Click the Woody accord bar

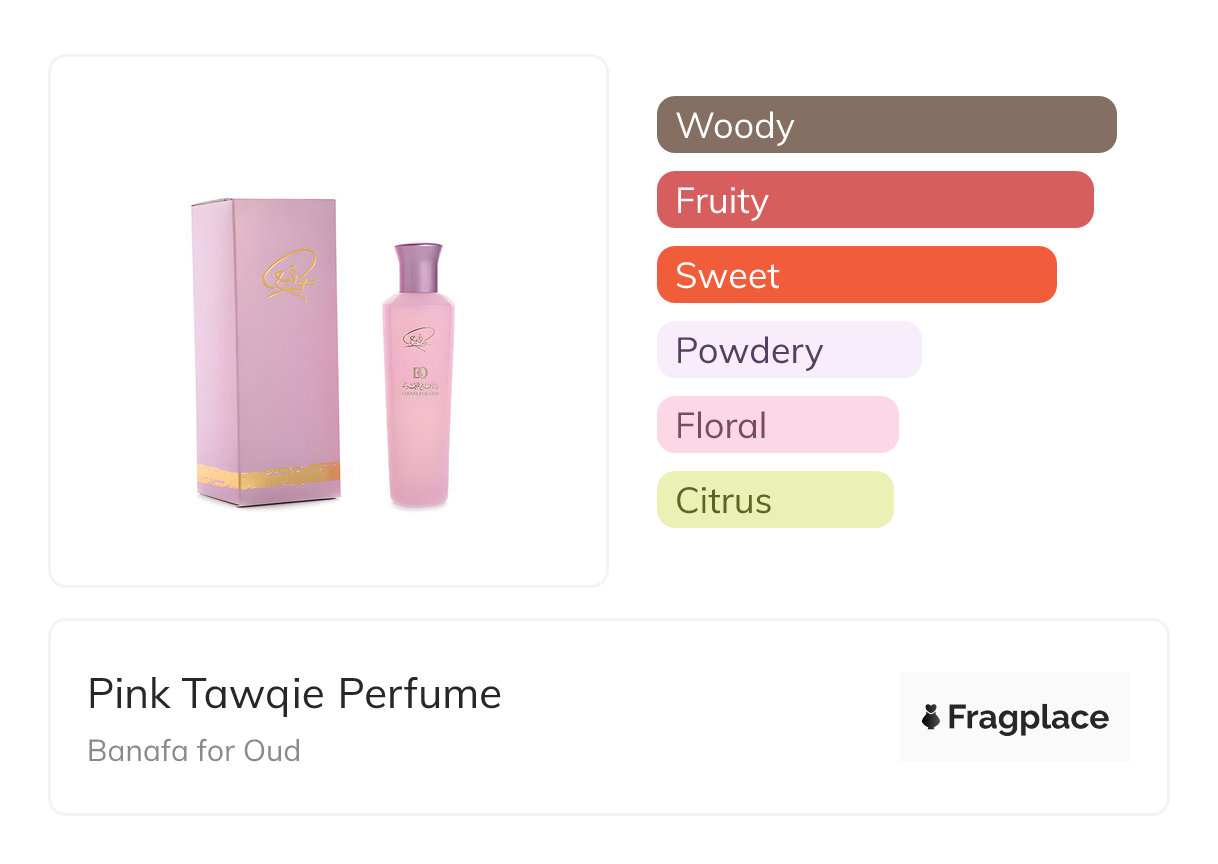pyautogui.click(x=886, y=125)
